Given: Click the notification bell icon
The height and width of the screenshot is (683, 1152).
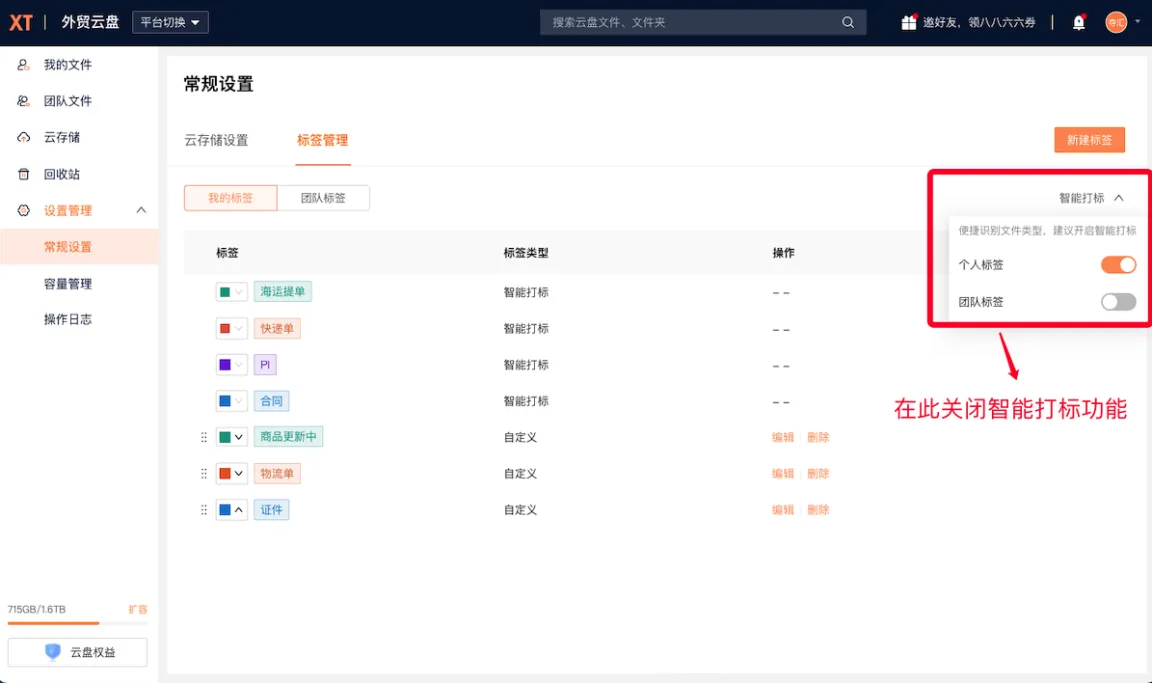Looking at the screenshot, I should click(x=1079, y=22).
